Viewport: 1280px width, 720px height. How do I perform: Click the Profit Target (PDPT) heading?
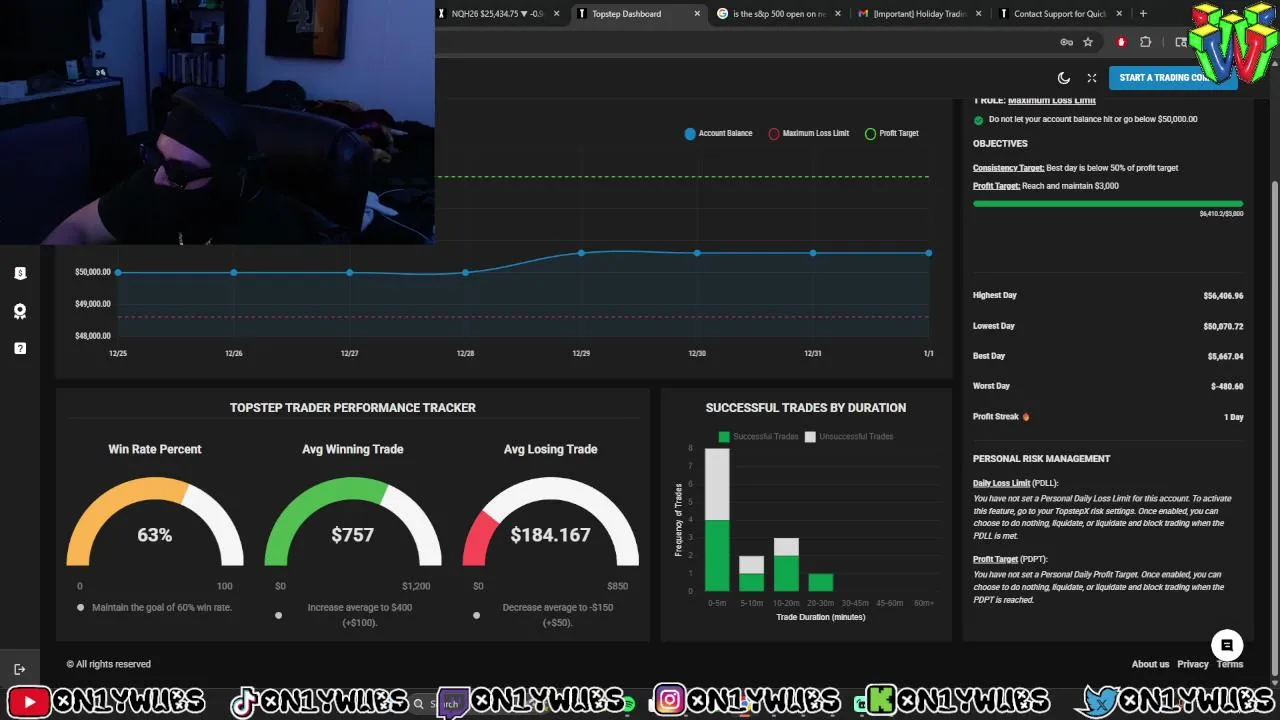point(1010,560)
